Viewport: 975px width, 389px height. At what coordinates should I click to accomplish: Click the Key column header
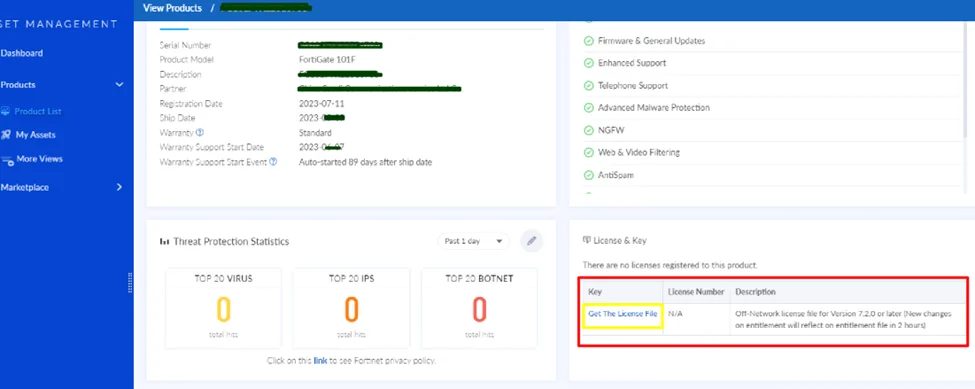pos(595,291)
